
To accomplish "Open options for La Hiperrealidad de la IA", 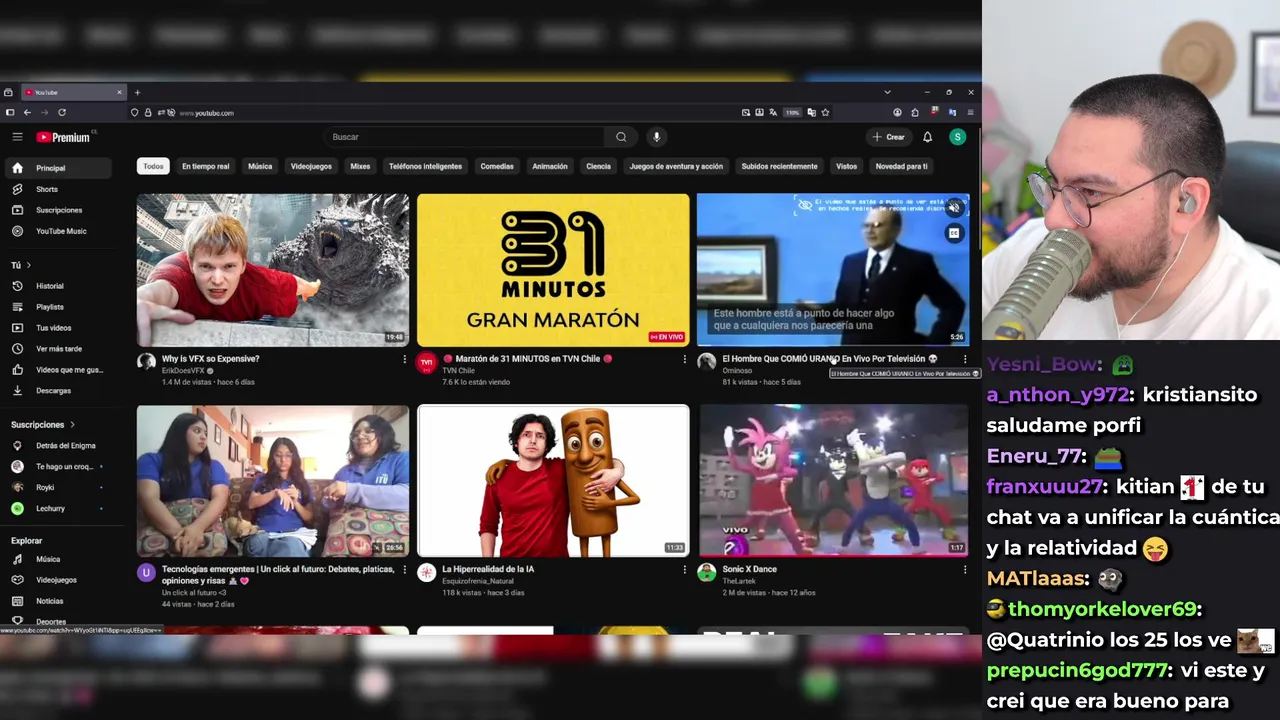I will [684, 570].
